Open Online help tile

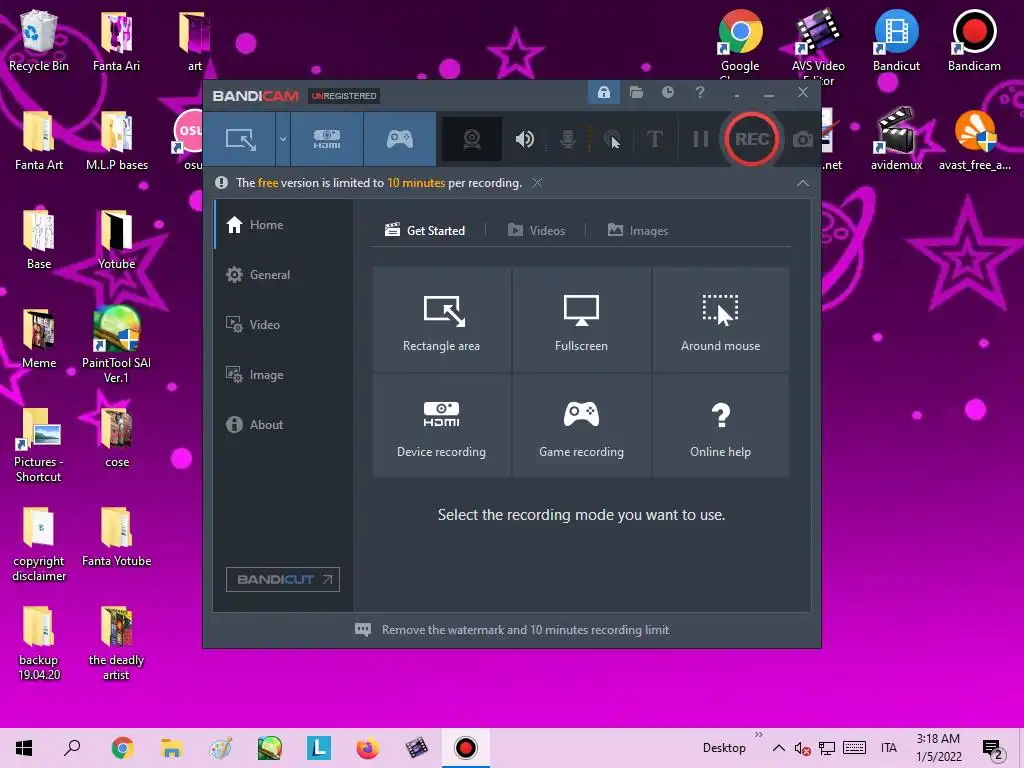click(x=720, y=426)
